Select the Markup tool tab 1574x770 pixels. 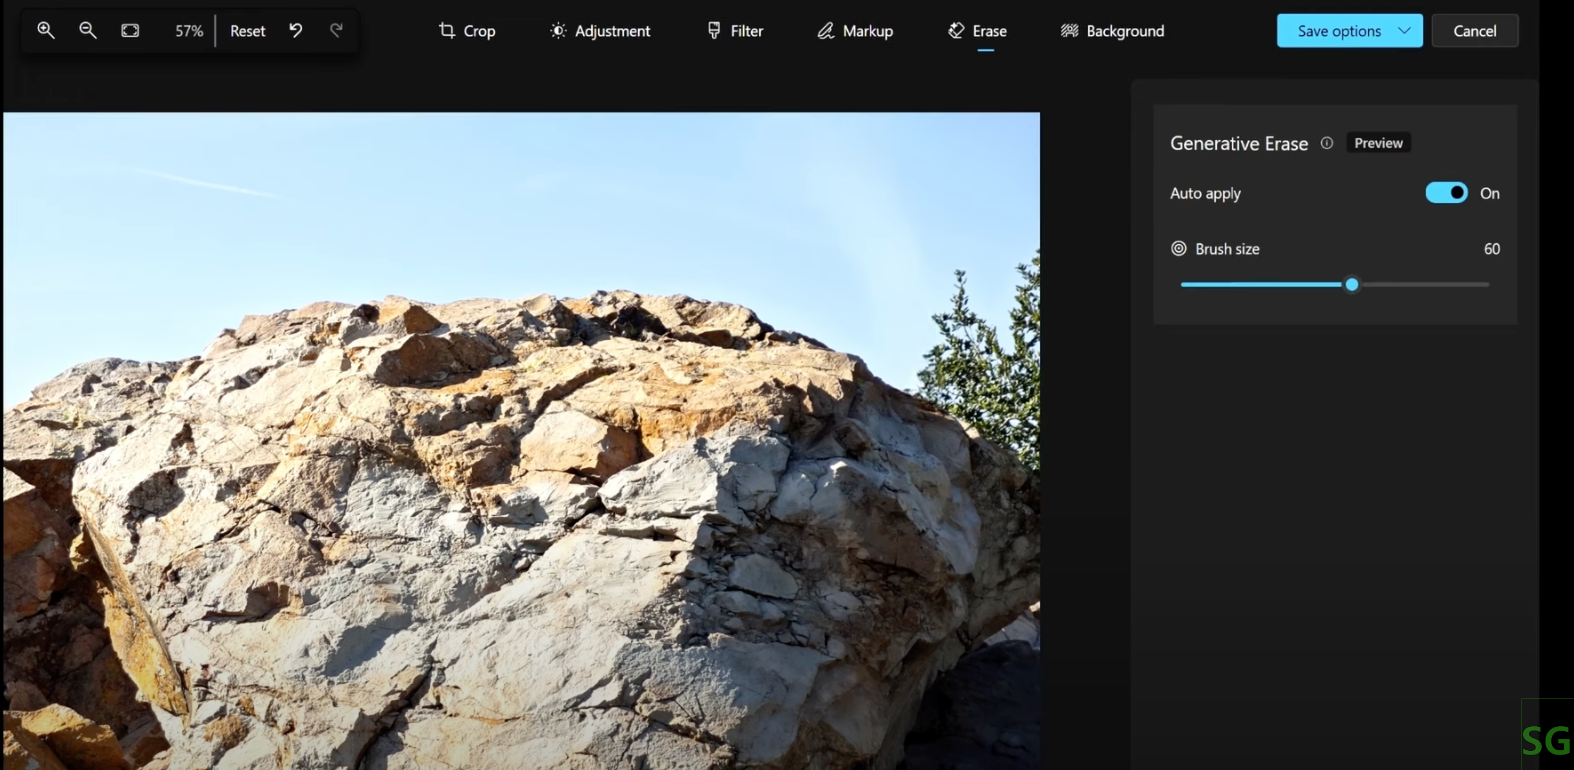pos(855,31)
